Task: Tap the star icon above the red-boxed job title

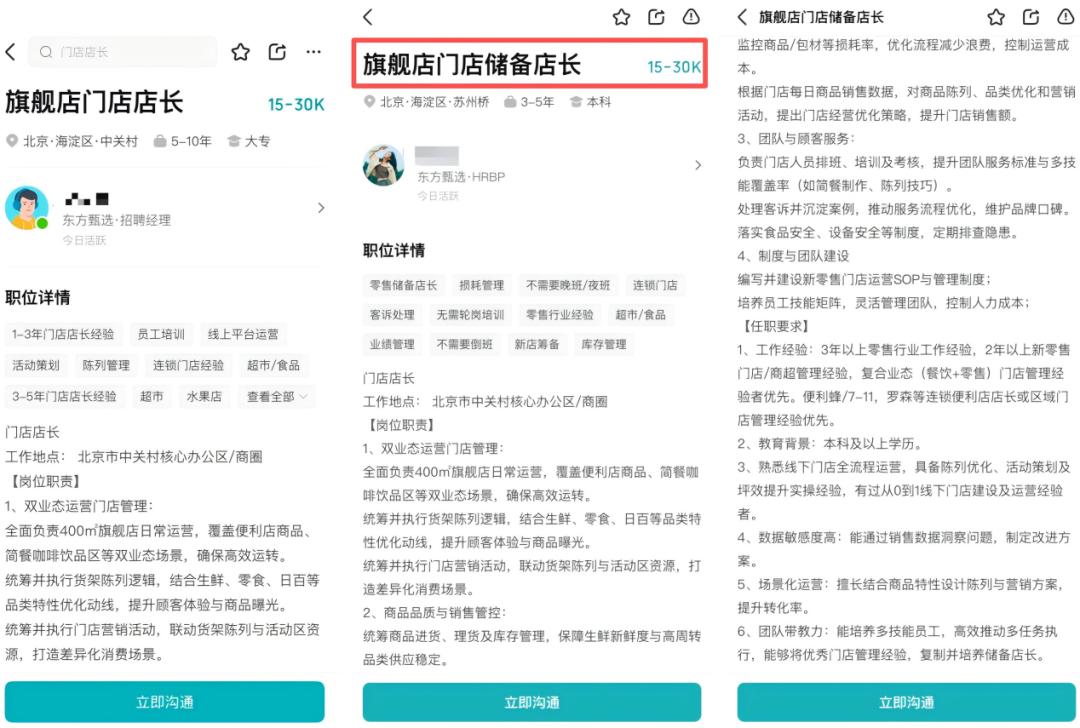Action: (x=621, y=17)
